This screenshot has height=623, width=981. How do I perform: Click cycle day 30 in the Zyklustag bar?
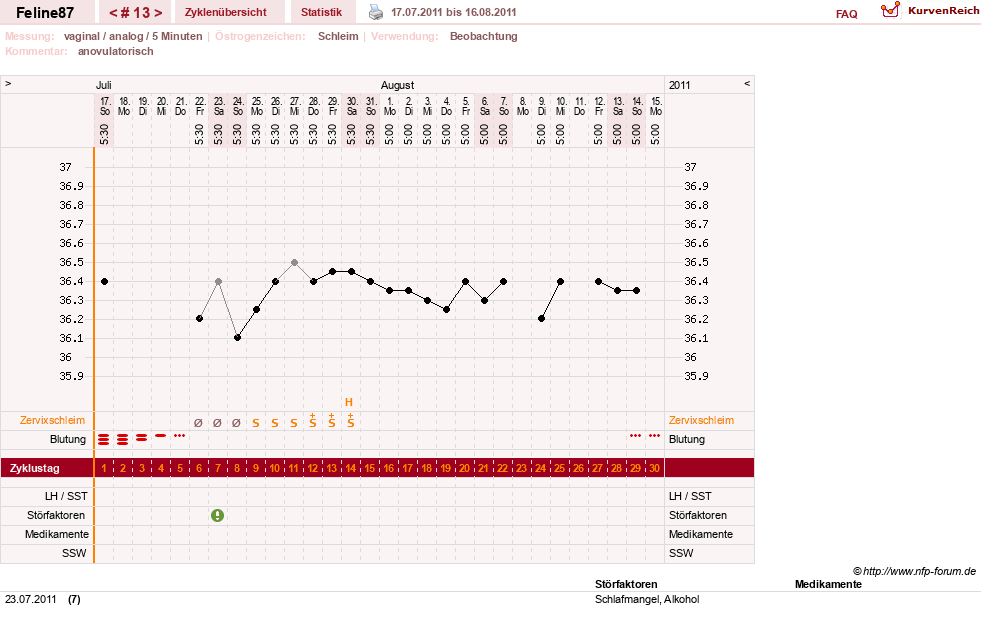[654, 468]
